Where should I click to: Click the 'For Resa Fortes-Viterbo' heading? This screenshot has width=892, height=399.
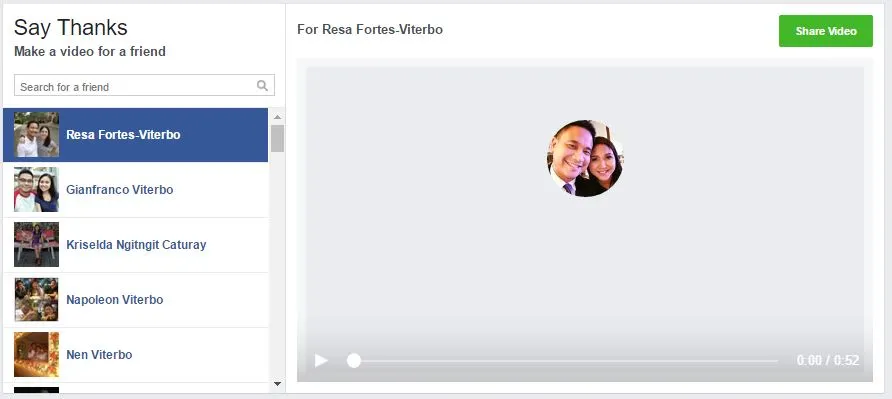pos(370,30)
